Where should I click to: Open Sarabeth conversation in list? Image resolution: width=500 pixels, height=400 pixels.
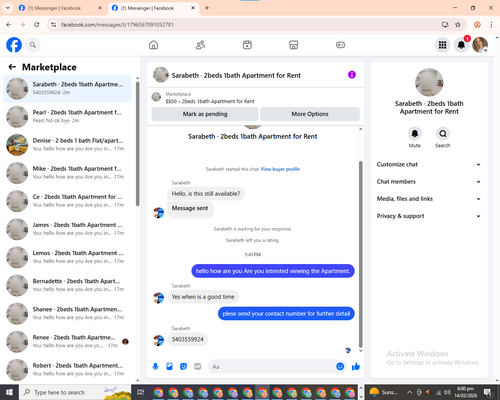pyautogui.click(x=67, y=88)
